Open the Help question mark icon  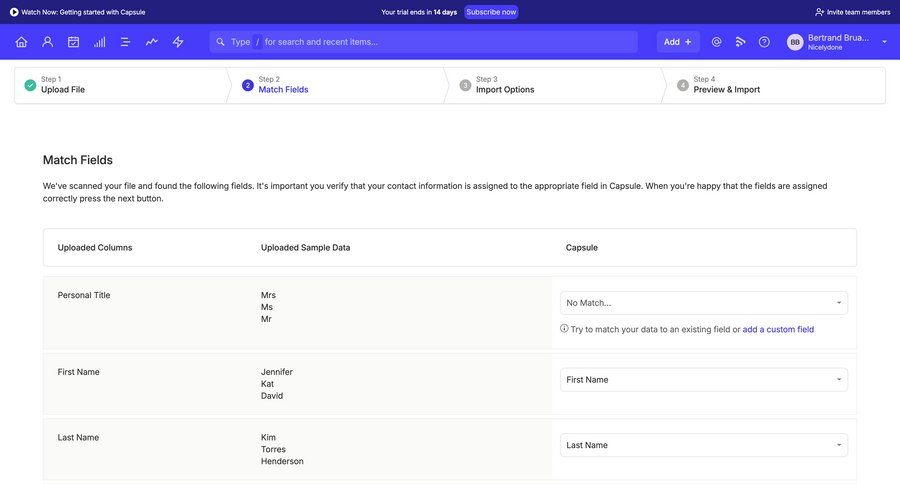pos(764,42)
